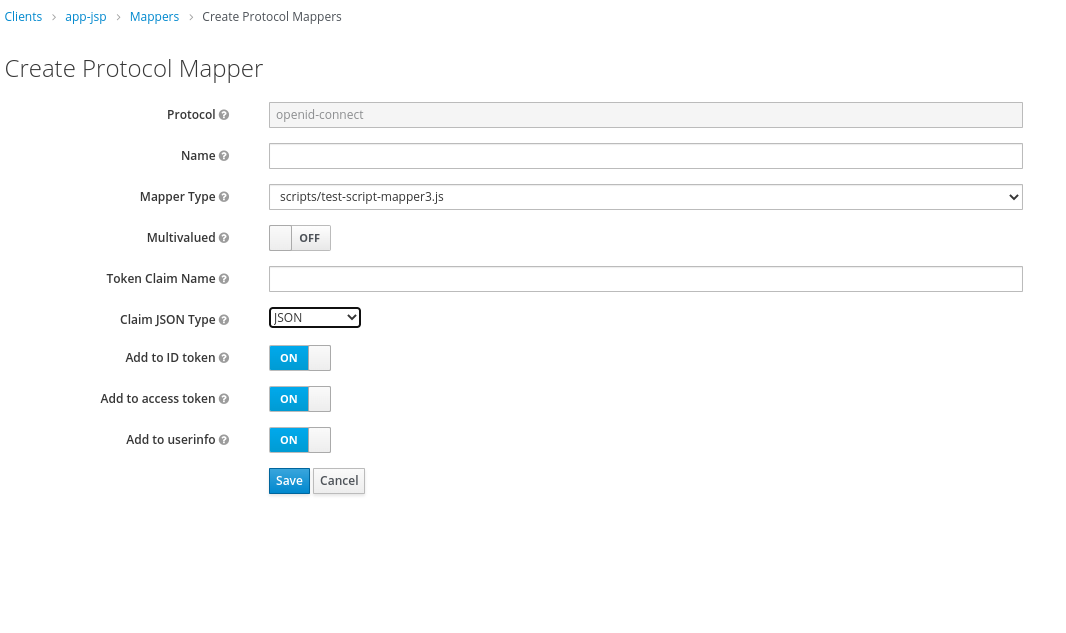Open the Mapper Type help tooltip icon

coord(225,196)
